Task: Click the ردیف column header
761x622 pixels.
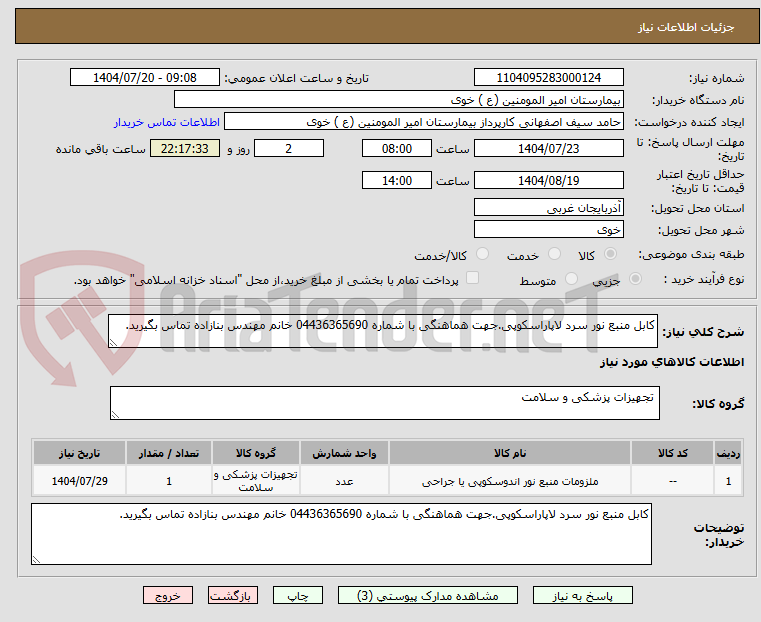Action: [x=728, y=453]
